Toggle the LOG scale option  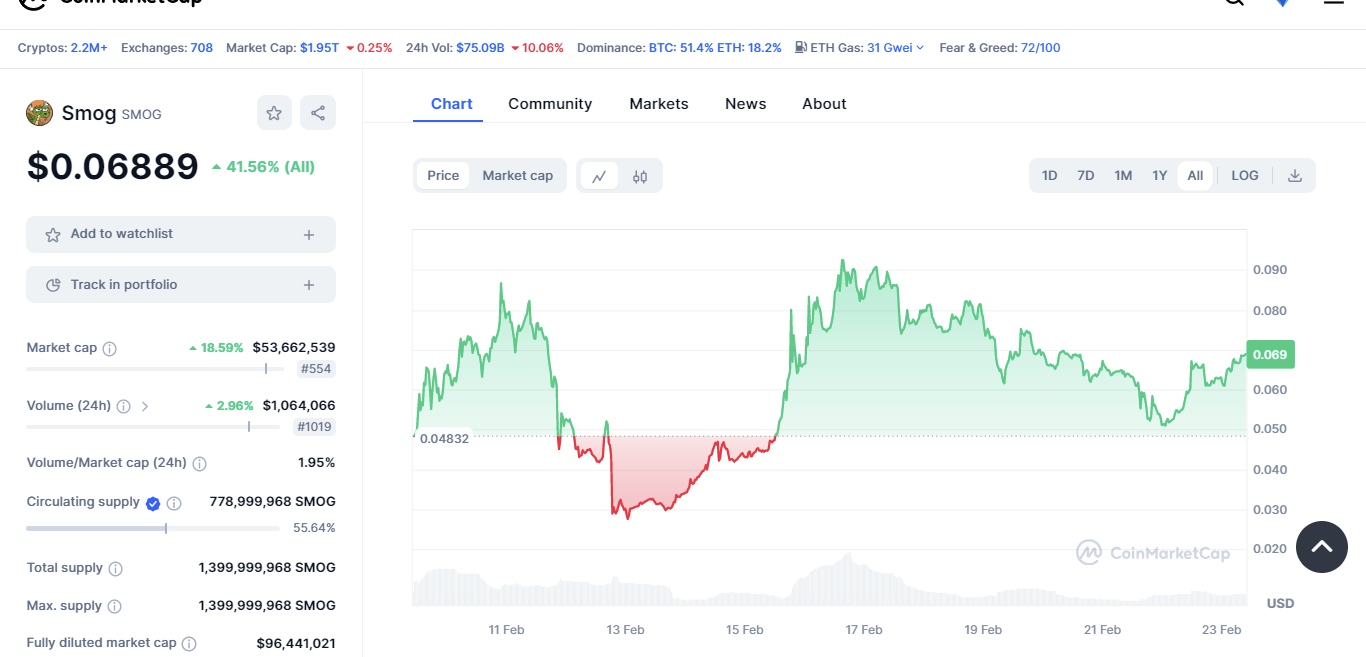[x=1245, y=176]
